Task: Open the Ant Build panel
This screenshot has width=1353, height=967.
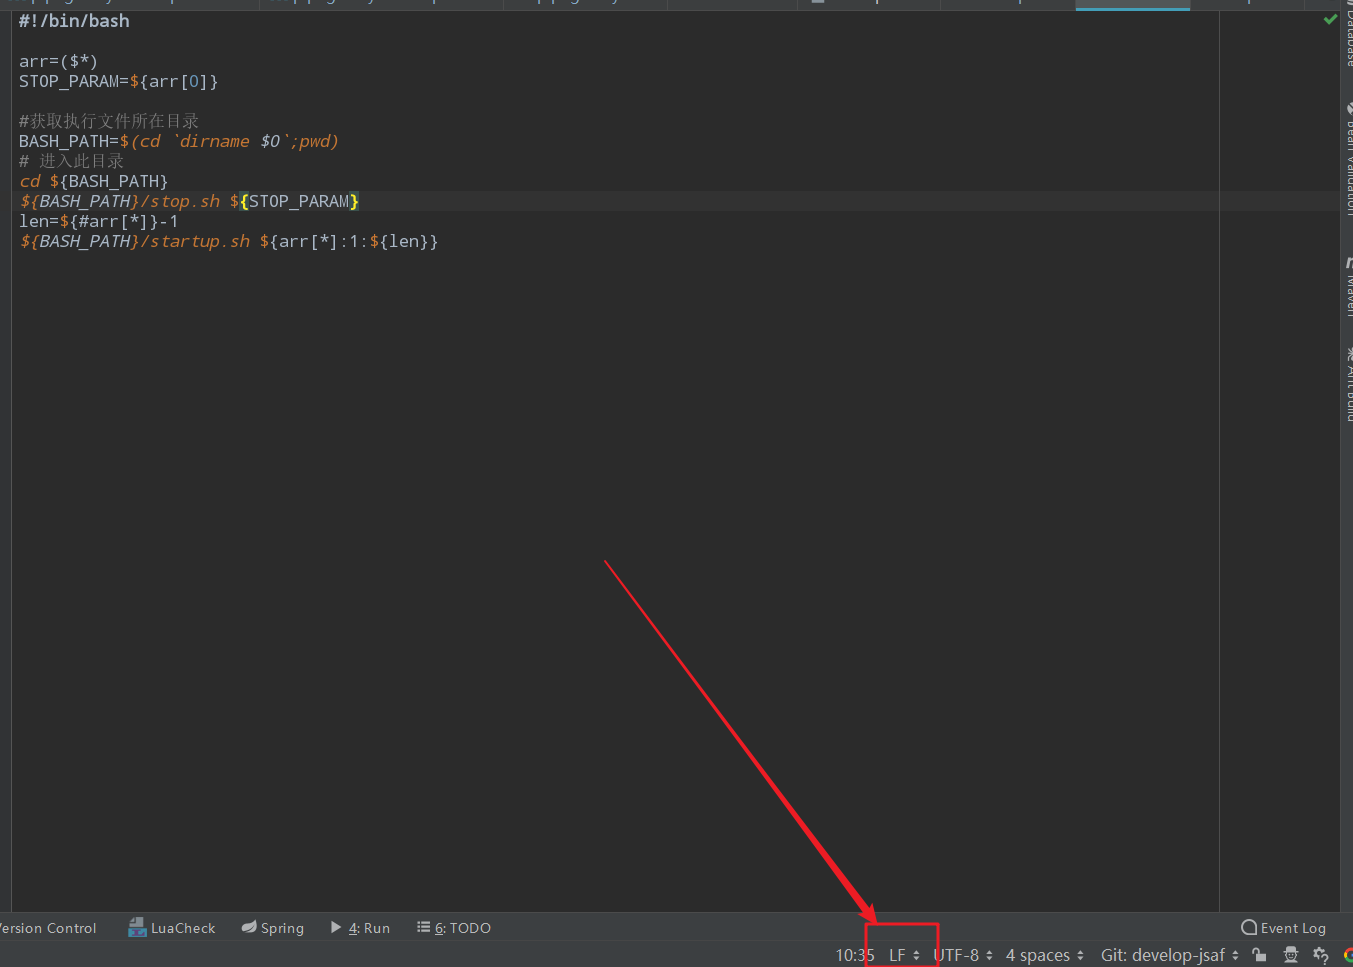Action: (x=1347, y=385)
